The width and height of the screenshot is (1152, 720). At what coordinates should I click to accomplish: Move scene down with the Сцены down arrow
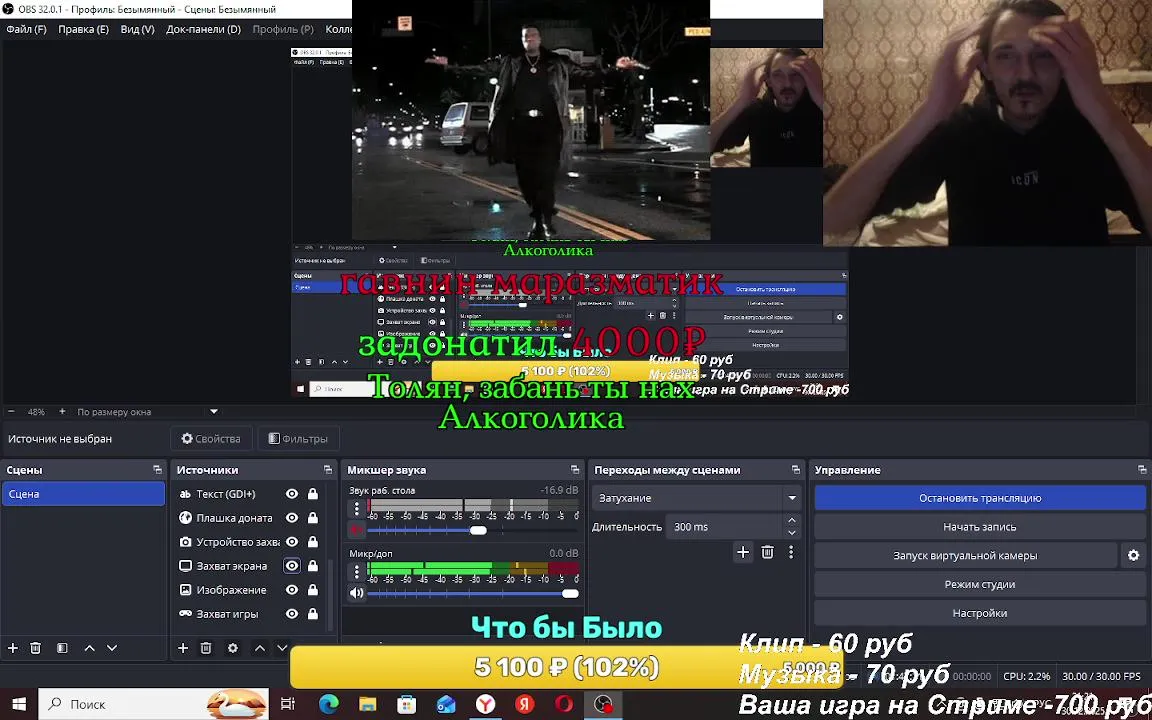pos(112,648)
